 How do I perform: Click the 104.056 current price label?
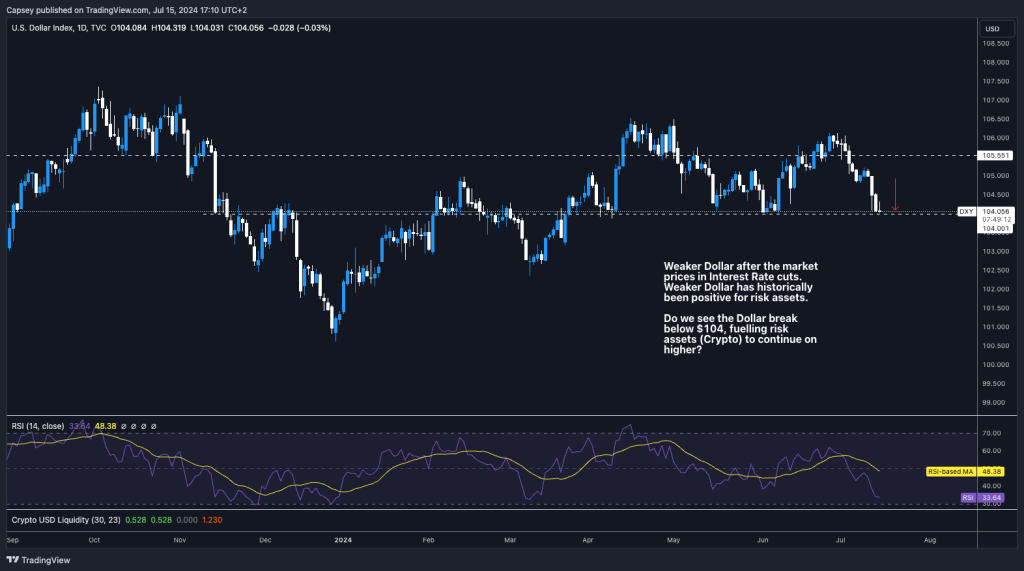[995, 212]
